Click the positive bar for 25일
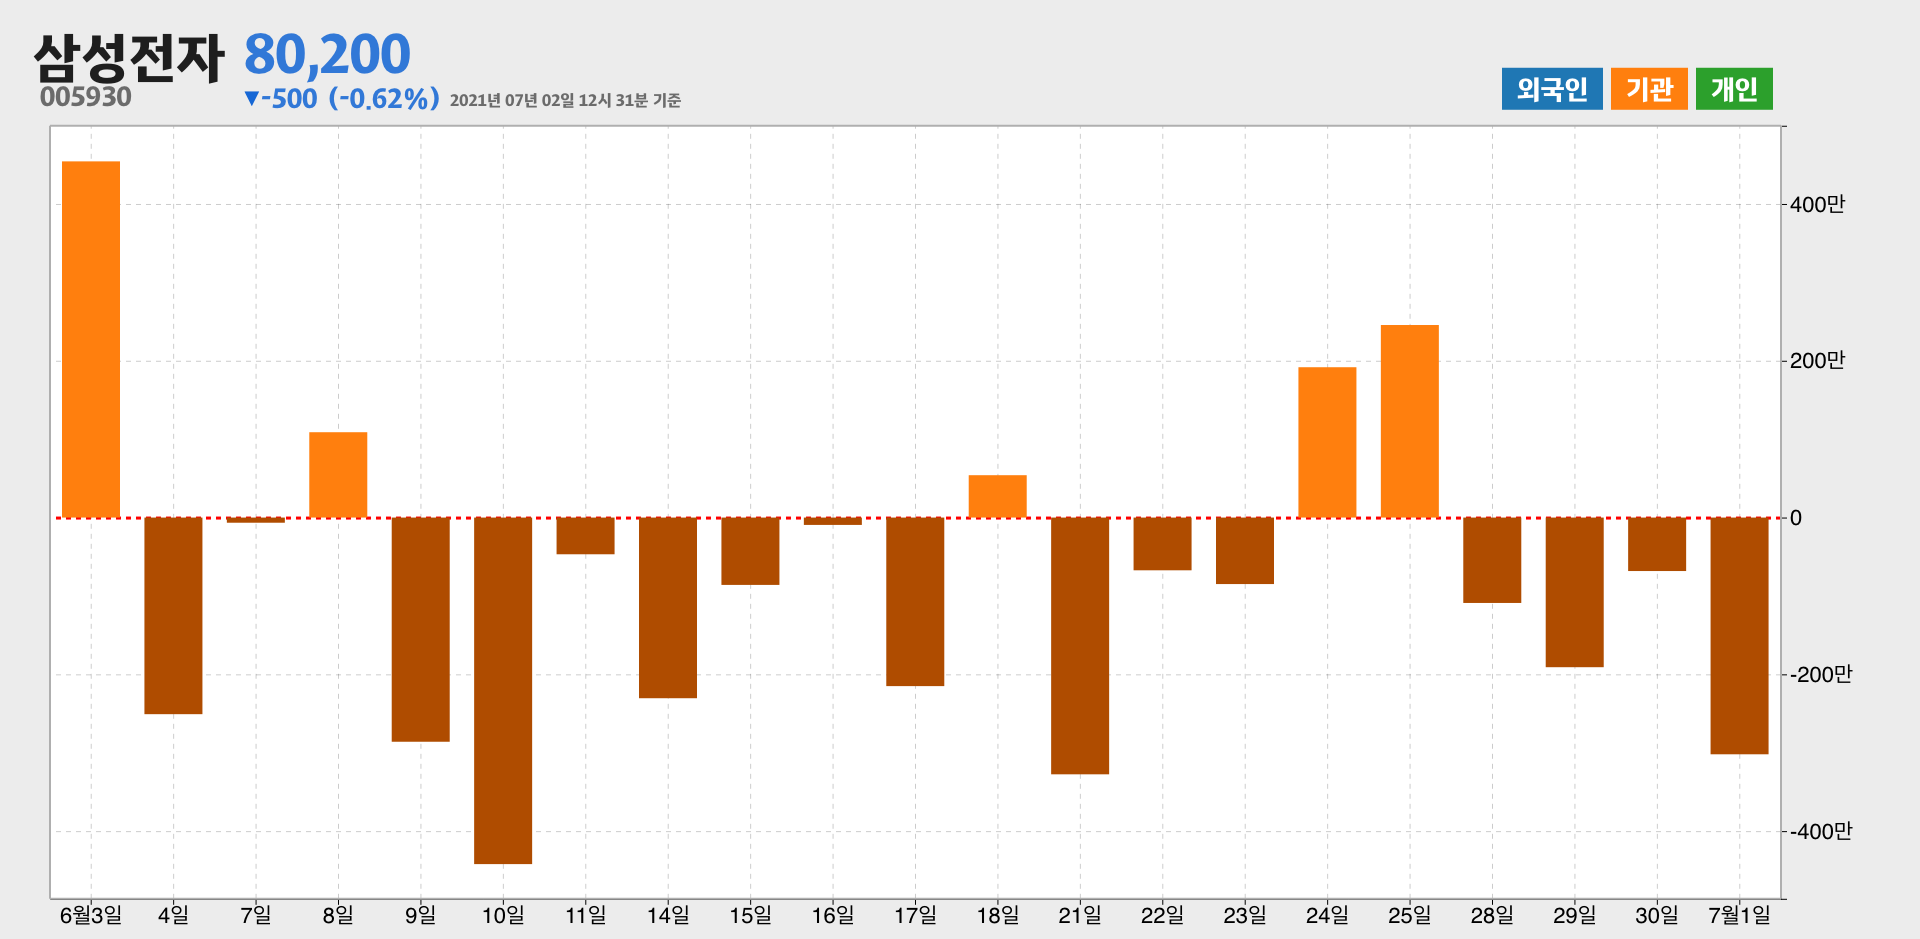The width and height of the screenshot is (1920, 939). point(1410,421)
